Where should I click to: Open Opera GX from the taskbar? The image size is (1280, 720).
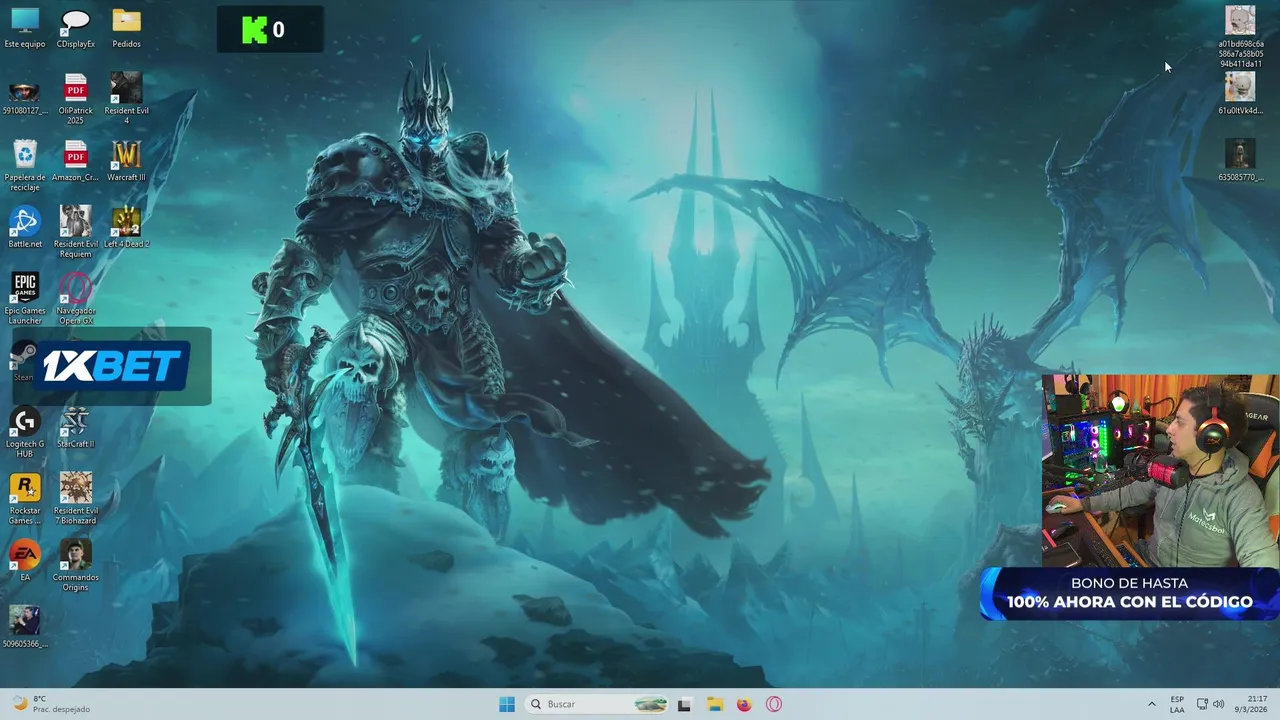(774, 704)
